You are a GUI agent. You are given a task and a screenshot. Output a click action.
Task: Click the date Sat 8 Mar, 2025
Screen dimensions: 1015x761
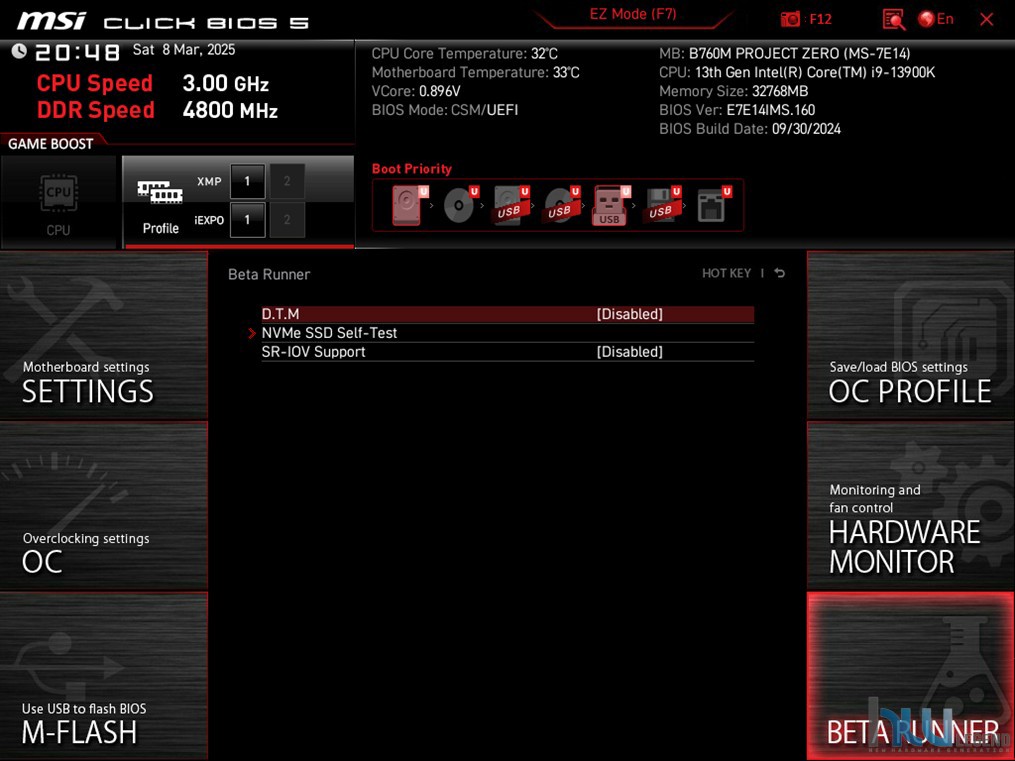pos(184,50)
